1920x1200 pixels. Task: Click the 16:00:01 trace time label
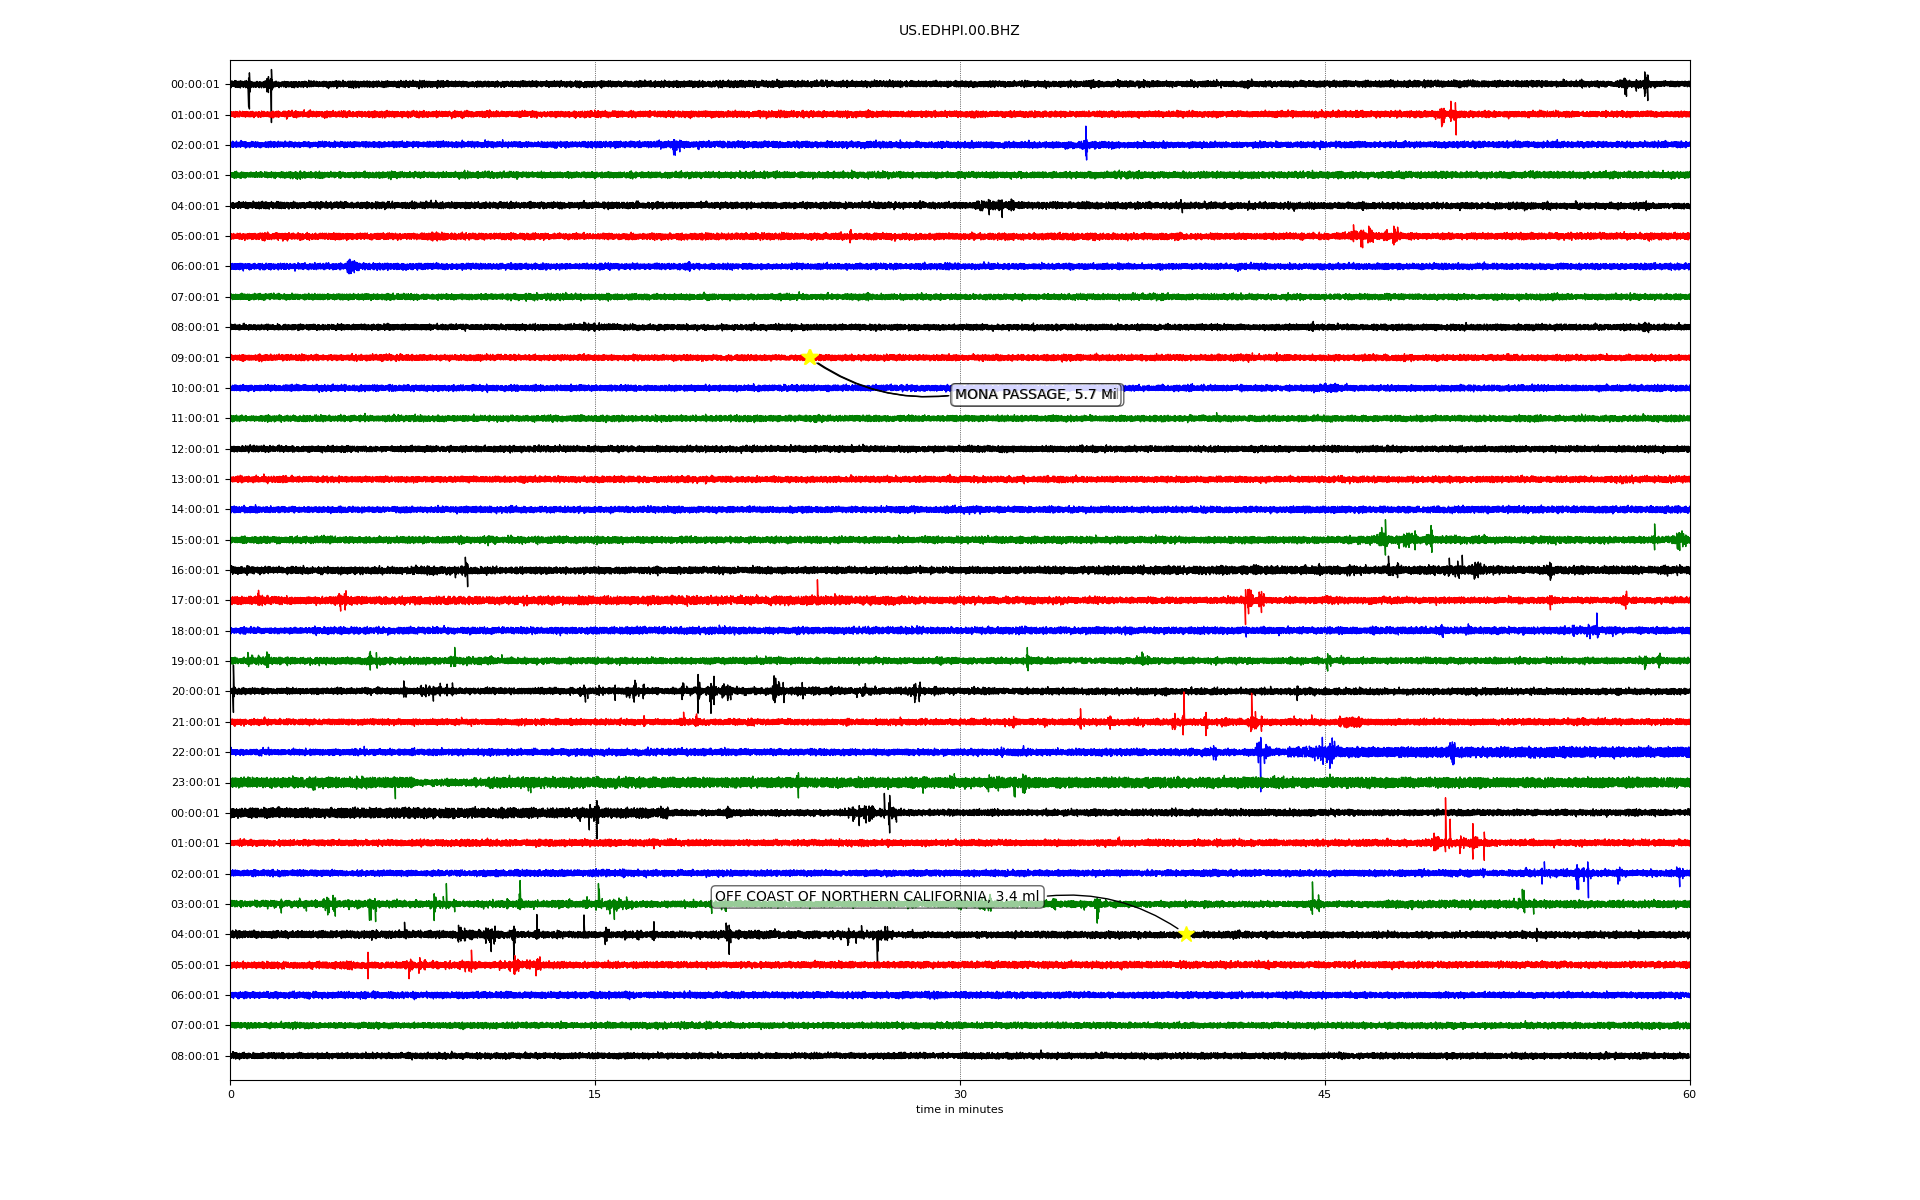coord(195,570)
